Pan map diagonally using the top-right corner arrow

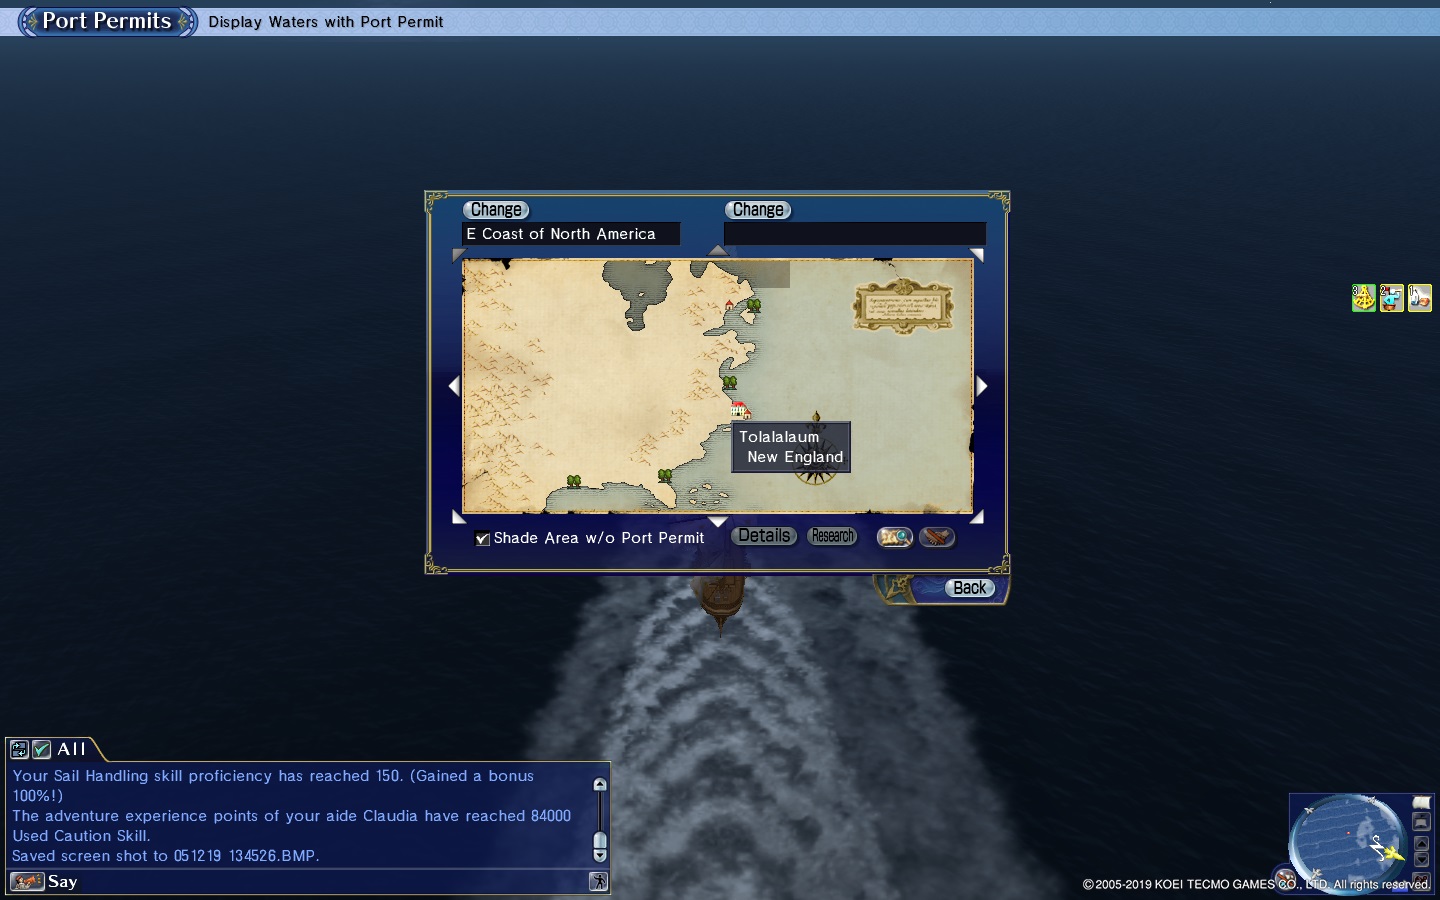click(x=977, y=255)
